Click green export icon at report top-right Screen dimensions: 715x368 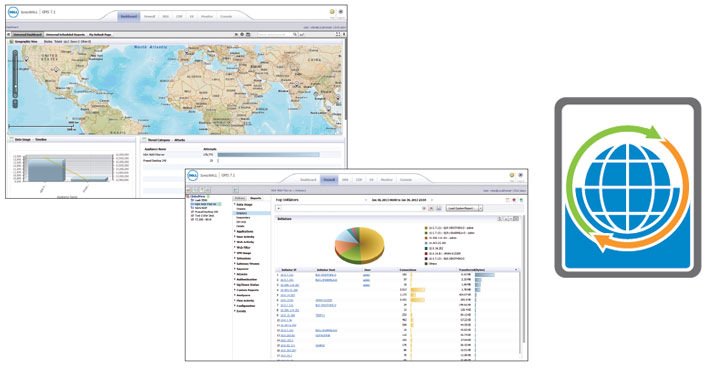tap(521, 200)
